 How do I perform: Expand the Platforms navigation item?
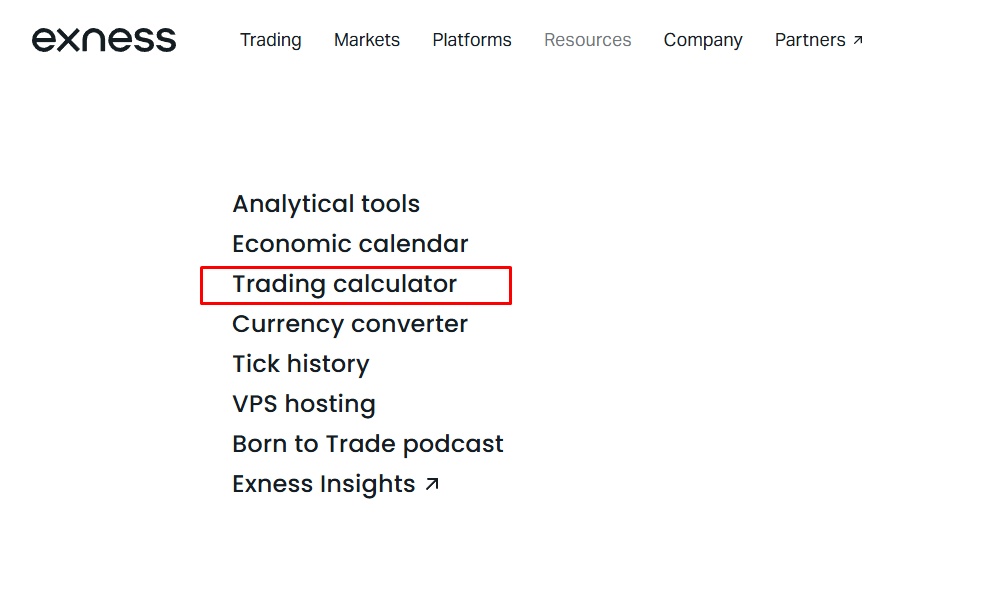pyautogui.click(x=472, y=40)
